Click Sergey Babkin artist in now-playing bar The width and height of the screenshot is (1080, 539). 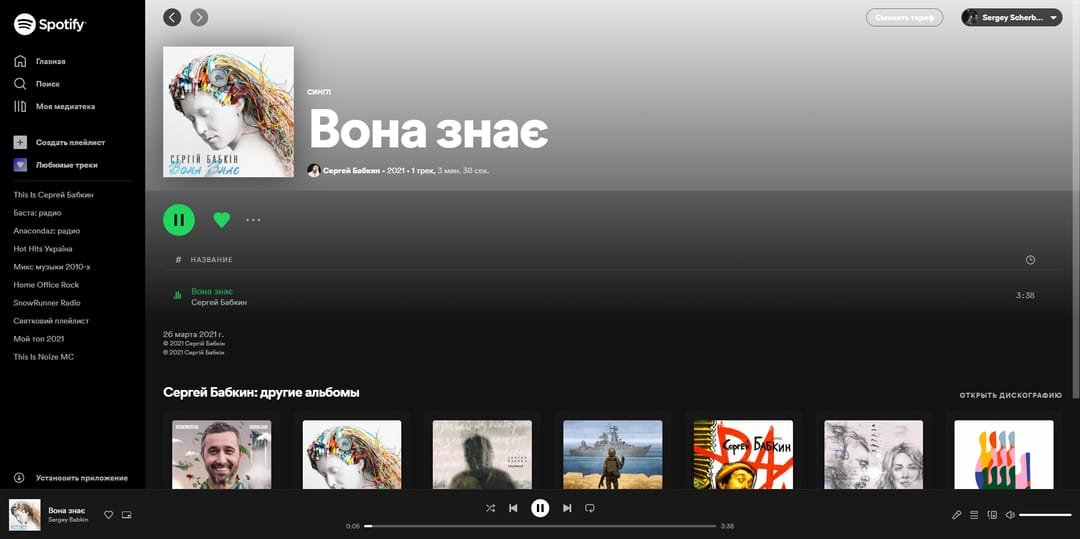(68, 520)
